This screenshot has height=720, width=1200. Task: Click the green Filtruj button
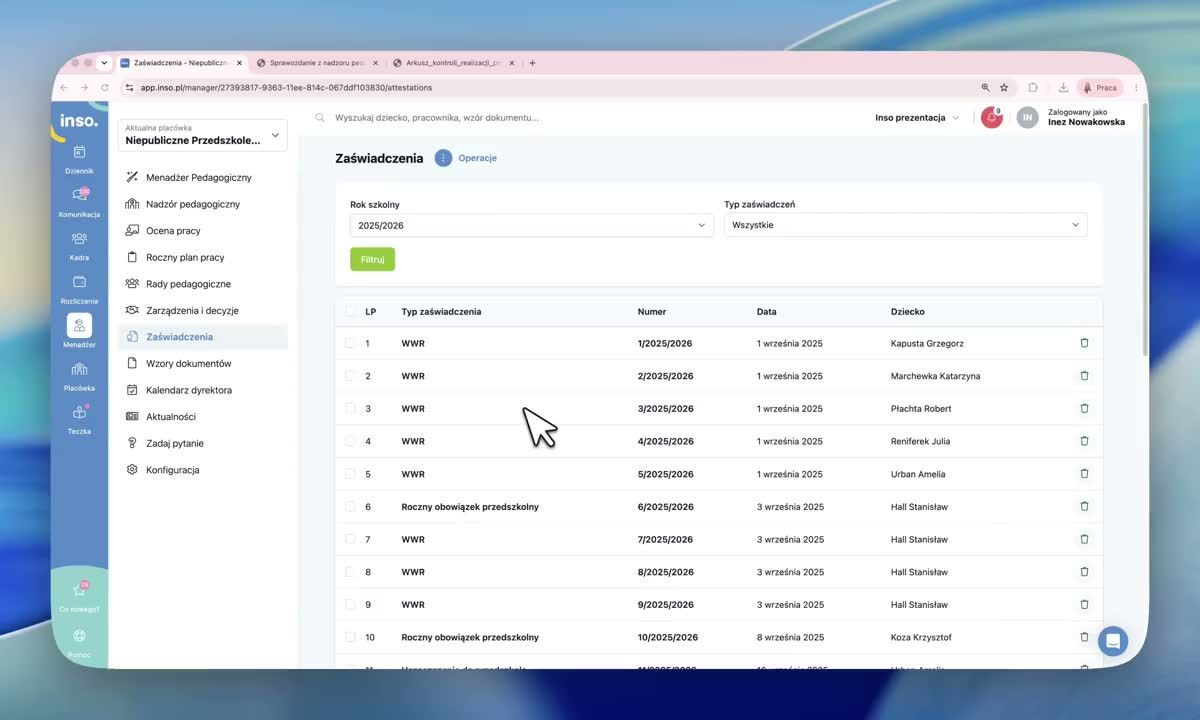[372, 259]
